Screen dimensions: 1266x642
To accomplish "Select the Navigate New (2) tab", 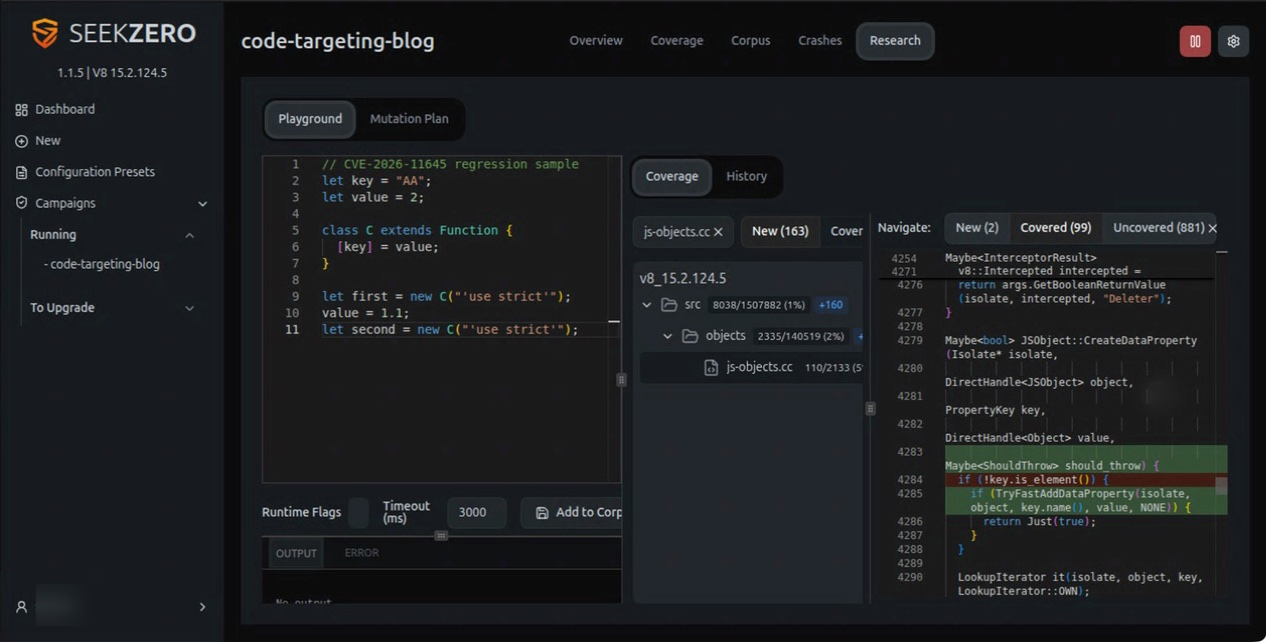I will click(x=977, y=228).
